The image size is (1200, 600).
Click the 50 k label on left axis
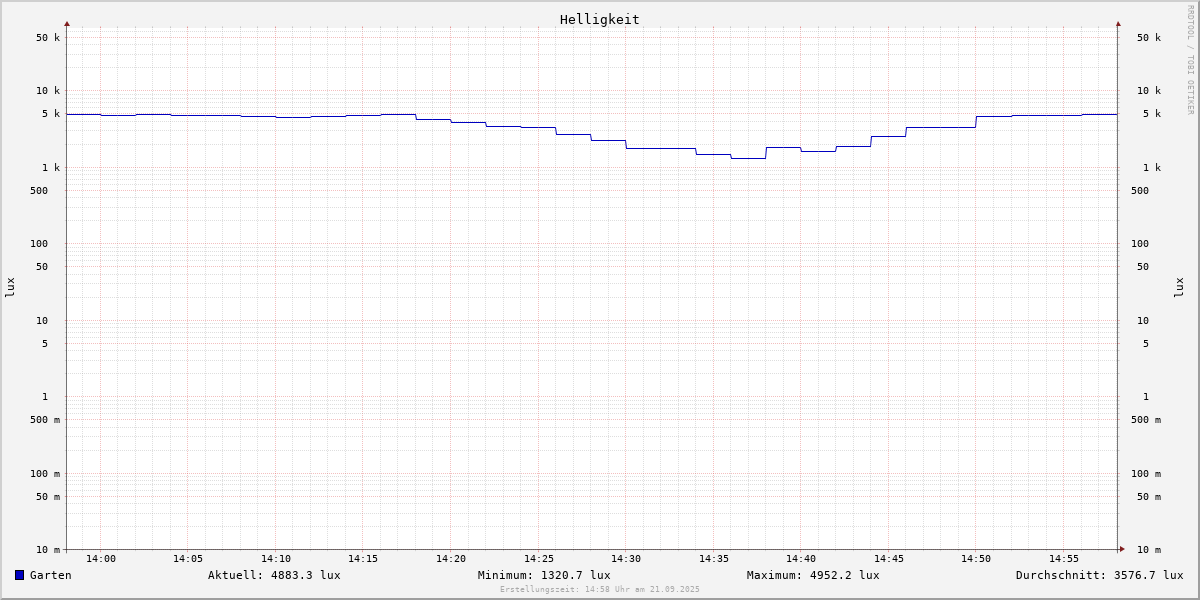48,38
